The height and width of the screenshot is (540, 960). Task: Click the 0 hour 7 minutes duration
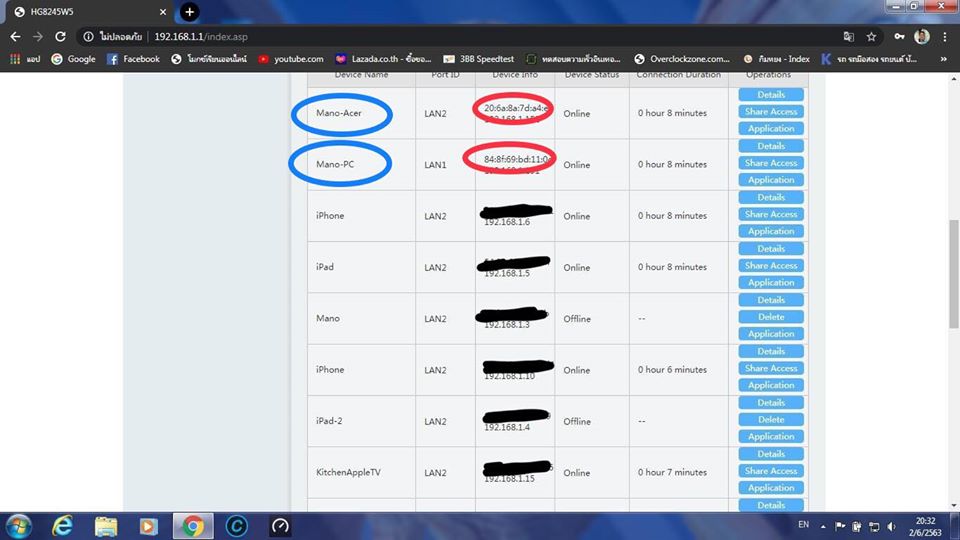[672, 473]
